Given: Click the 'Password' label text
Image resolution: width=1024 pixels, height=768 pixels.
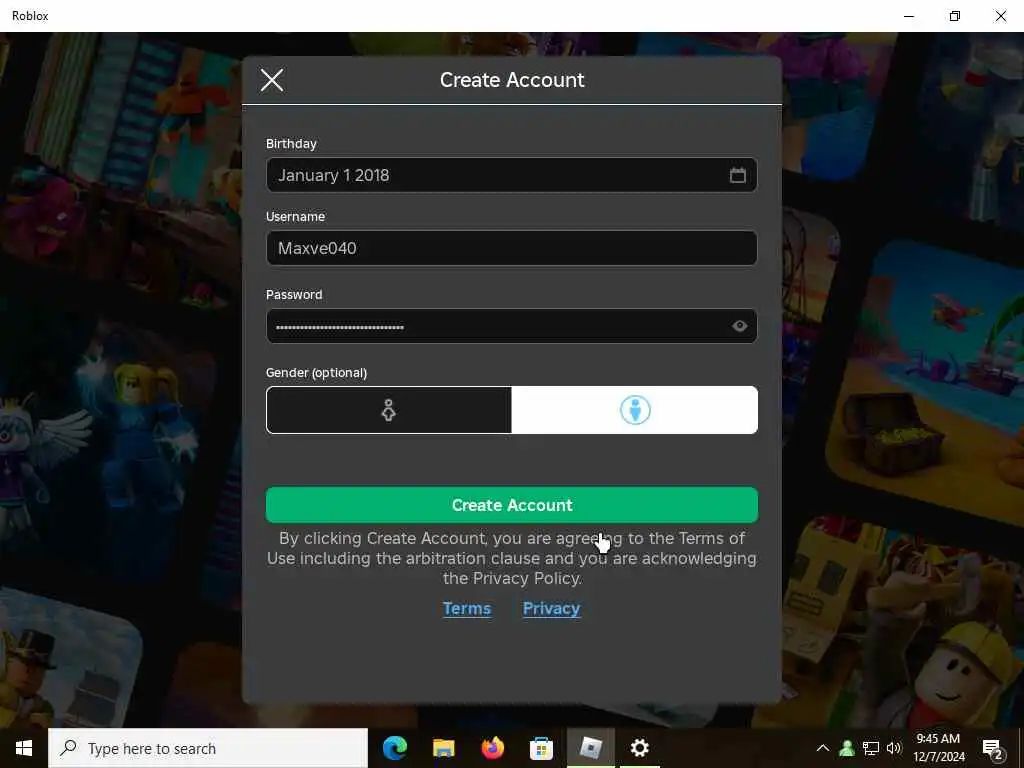Looking at the screenshot, I should coord(294,295).
